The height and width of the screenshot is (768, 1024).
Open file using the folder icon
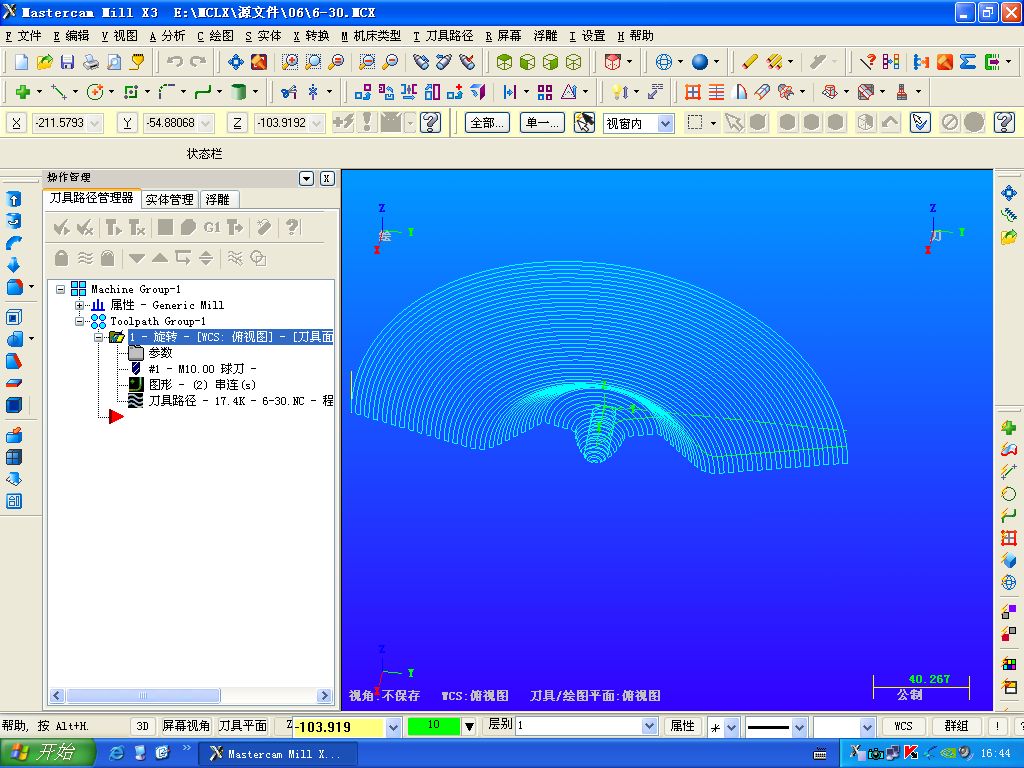click(x=44, y=62)
